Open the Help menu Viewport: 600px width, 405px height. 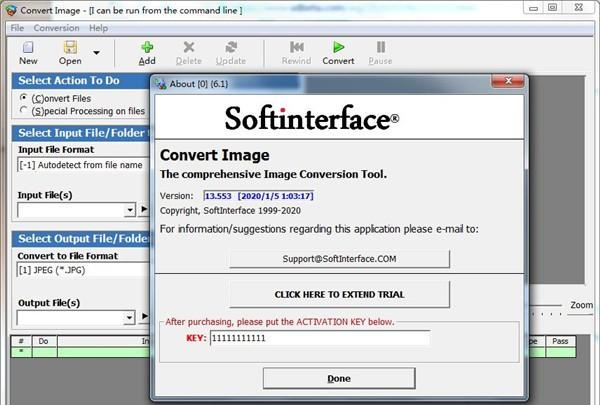98,28
